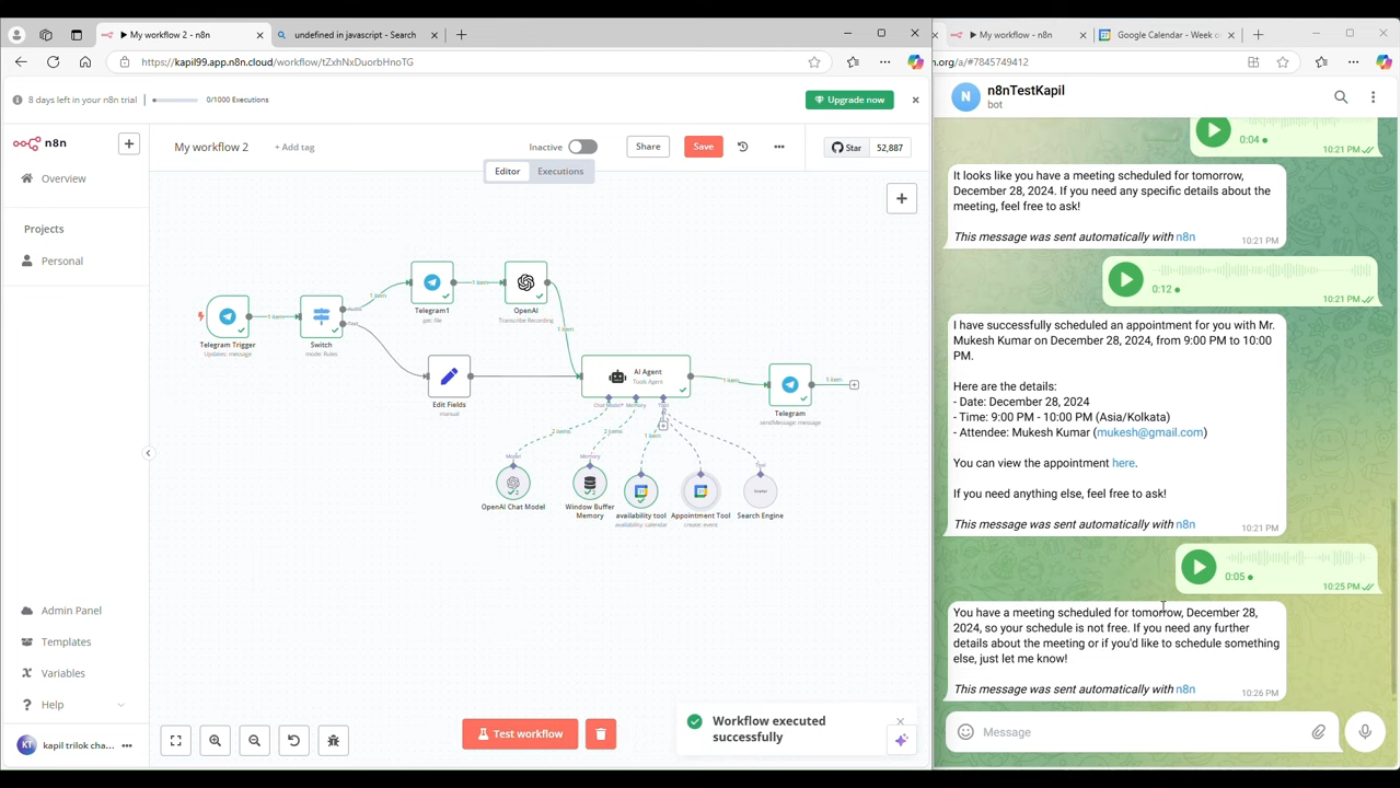Open the Search Engine node
Image resolution: width=1400 pixels, height=788 pixels.
(x=760, y=491)
